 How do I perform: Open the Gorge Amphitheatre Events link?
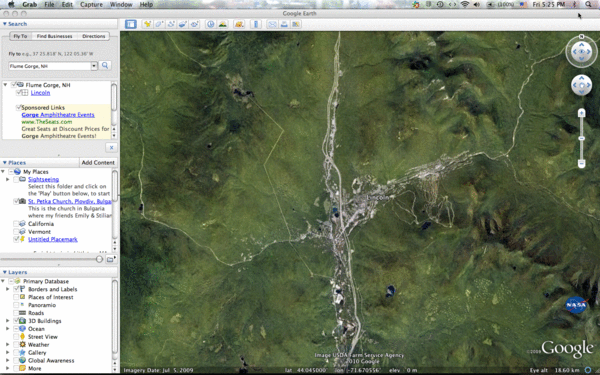pyautogui.click(x=58, y=115)
